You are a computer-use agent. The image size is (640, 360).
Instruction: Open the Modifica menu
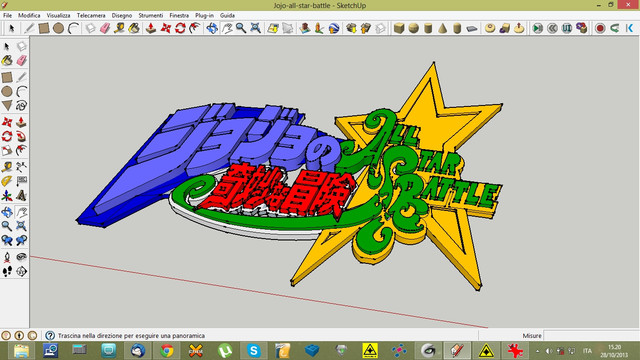(29, 16)
